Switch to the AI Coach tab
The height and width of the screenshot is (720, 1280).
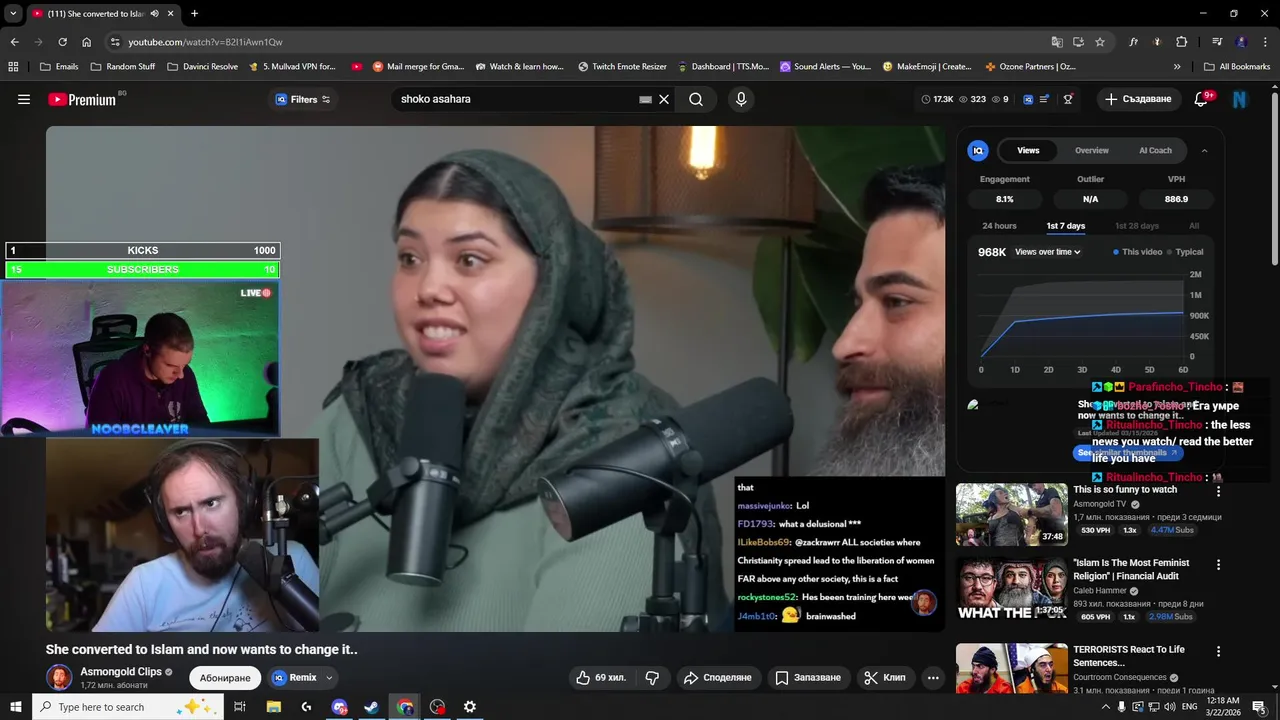pos(1155,150)
